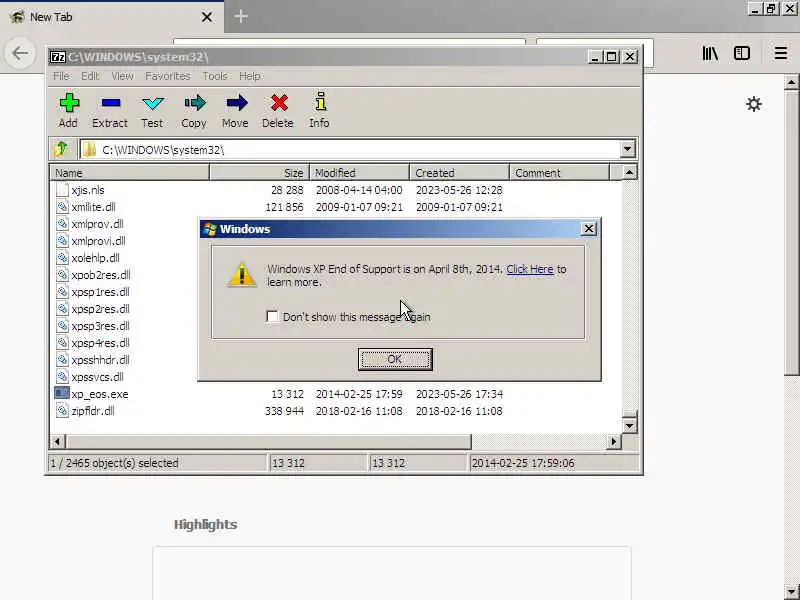This screenshot has height=600, width=800.
Task: Click the browser back arrow button
Action: click(x=20, y=53)
